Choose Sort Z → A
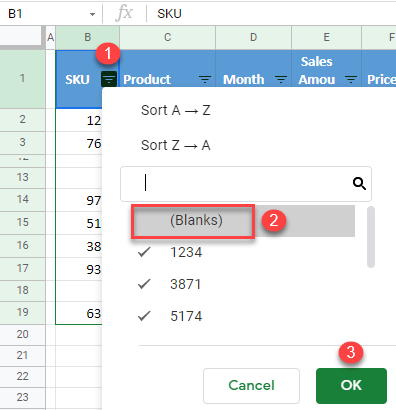396x410 pixels. click(176, 145)
